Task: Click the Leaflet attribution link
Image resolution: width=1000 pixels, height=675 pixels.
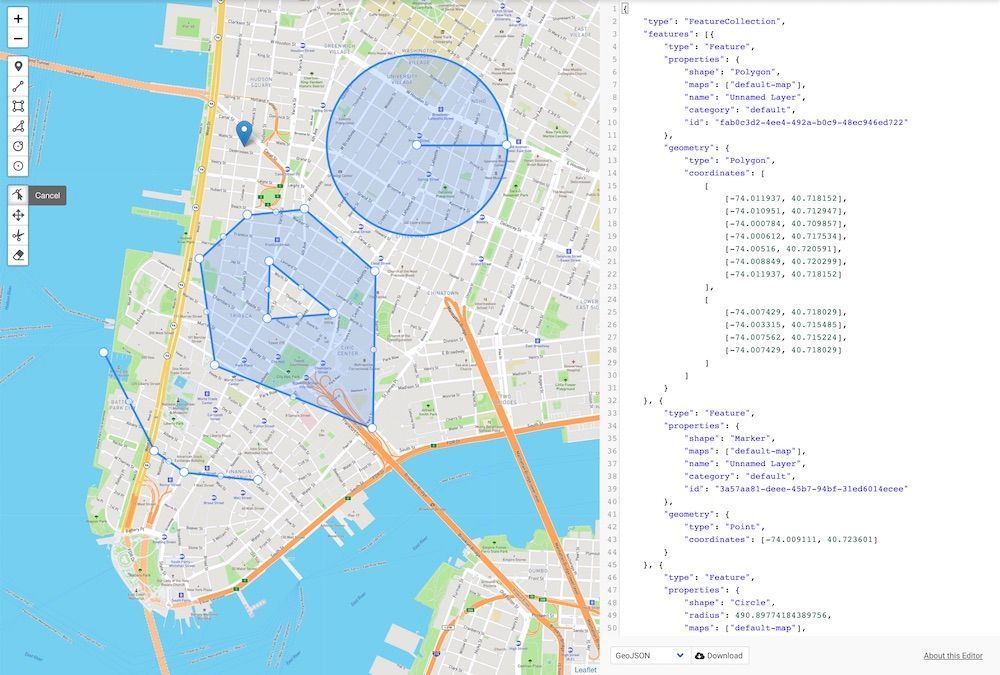Action: [586, 669]
